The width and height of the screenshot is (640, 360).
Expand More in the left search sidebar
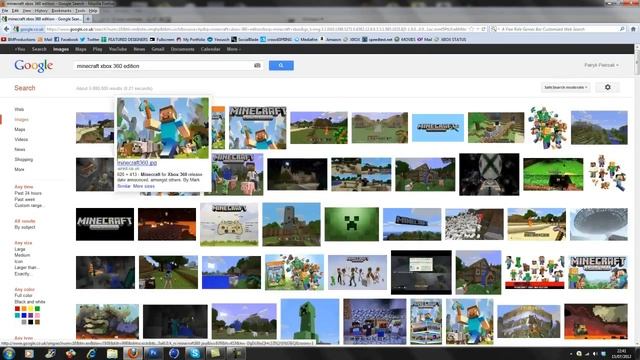click(19, 169)
